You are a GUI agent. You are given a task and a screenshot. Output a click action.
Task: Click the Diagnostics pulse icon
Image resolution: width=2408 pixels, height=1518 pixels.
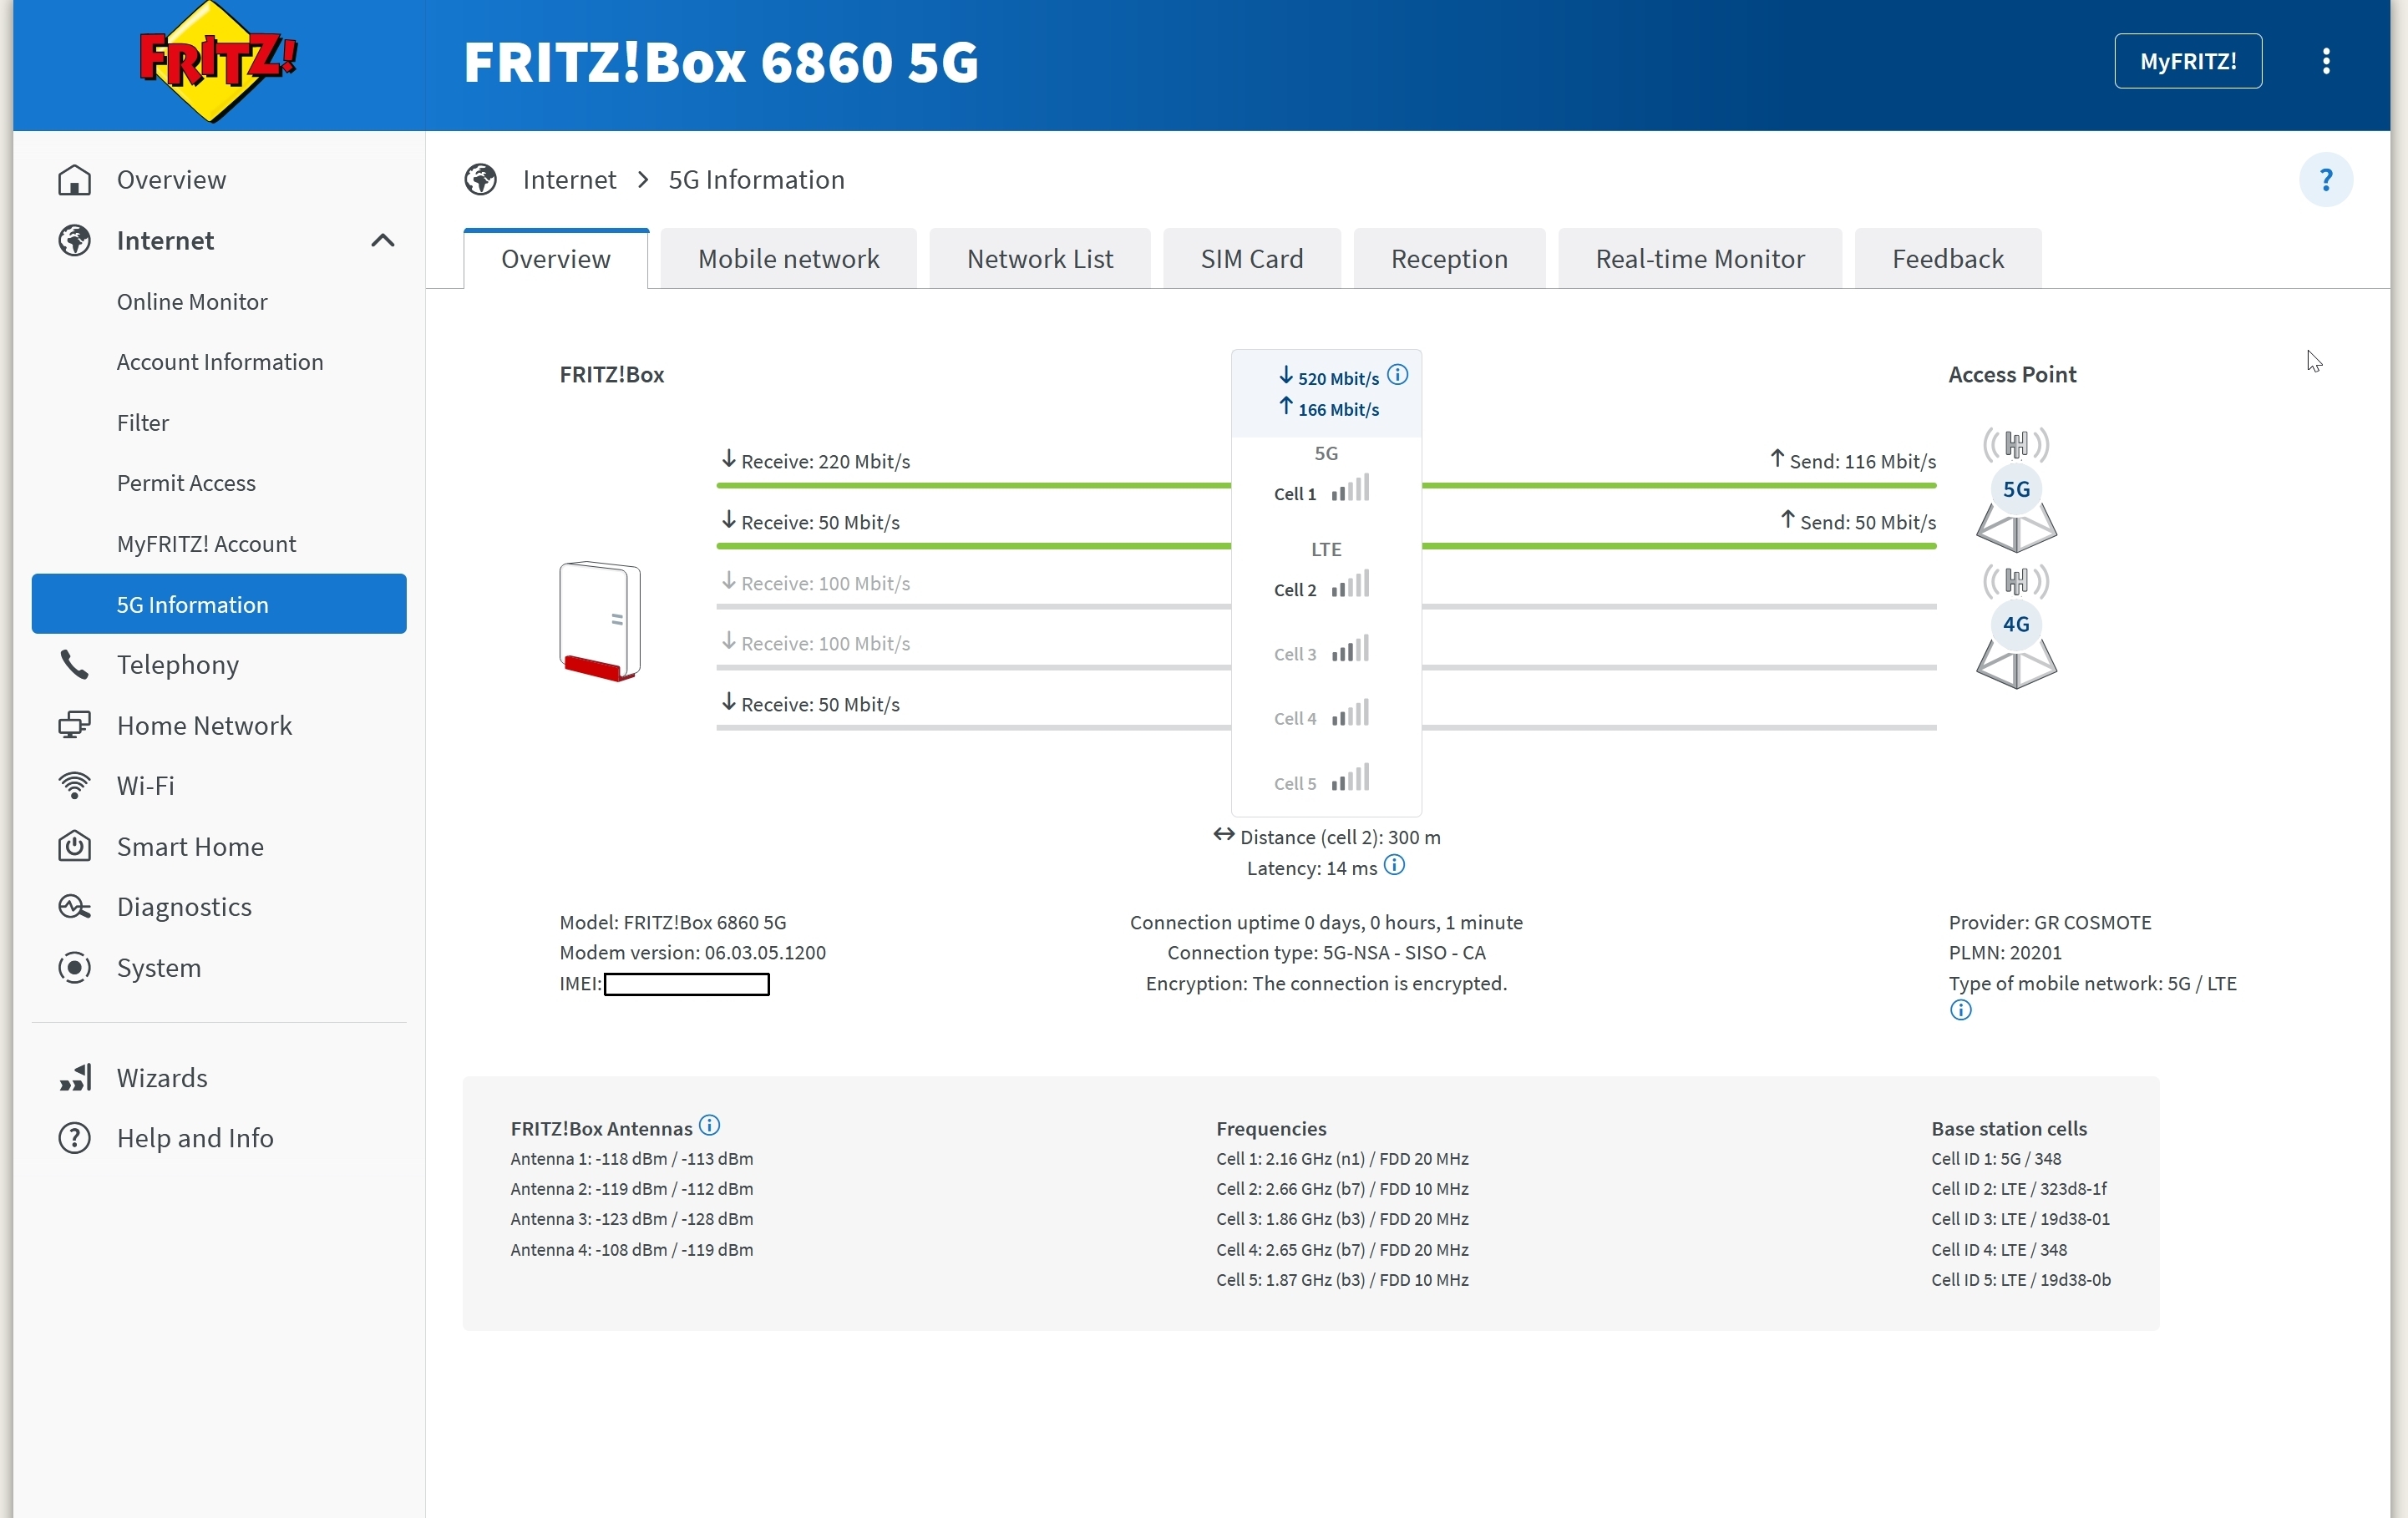coord(75,907)
